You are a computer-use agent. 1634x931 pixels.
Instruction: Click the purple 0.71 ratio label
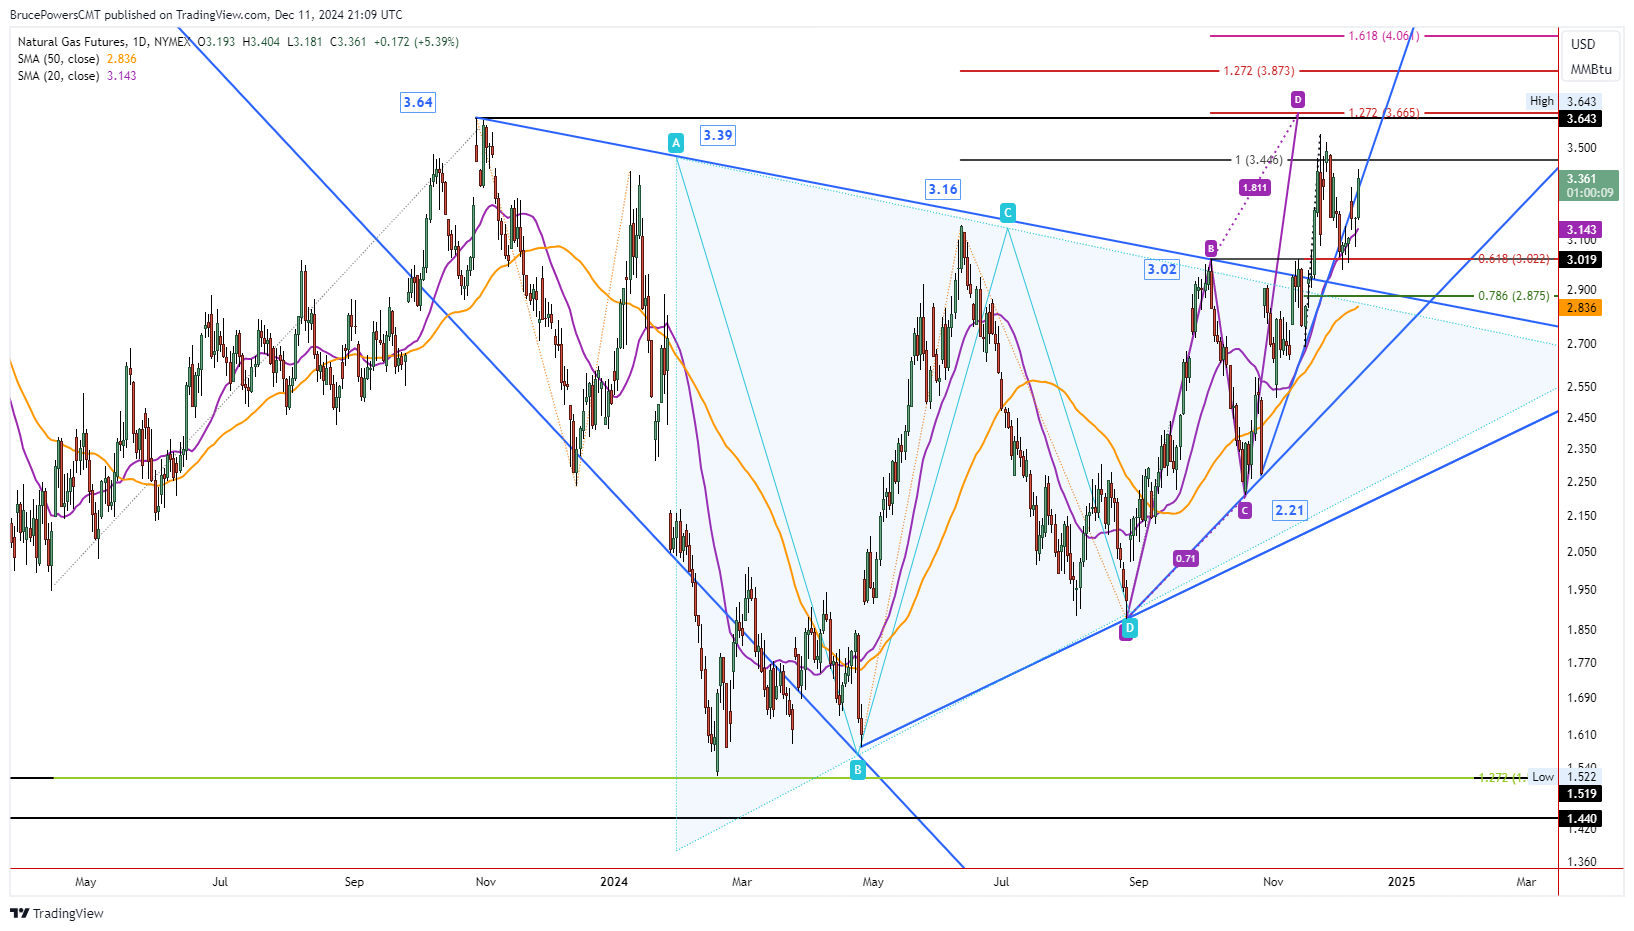pyautogui.click(x=1186, y=558)
